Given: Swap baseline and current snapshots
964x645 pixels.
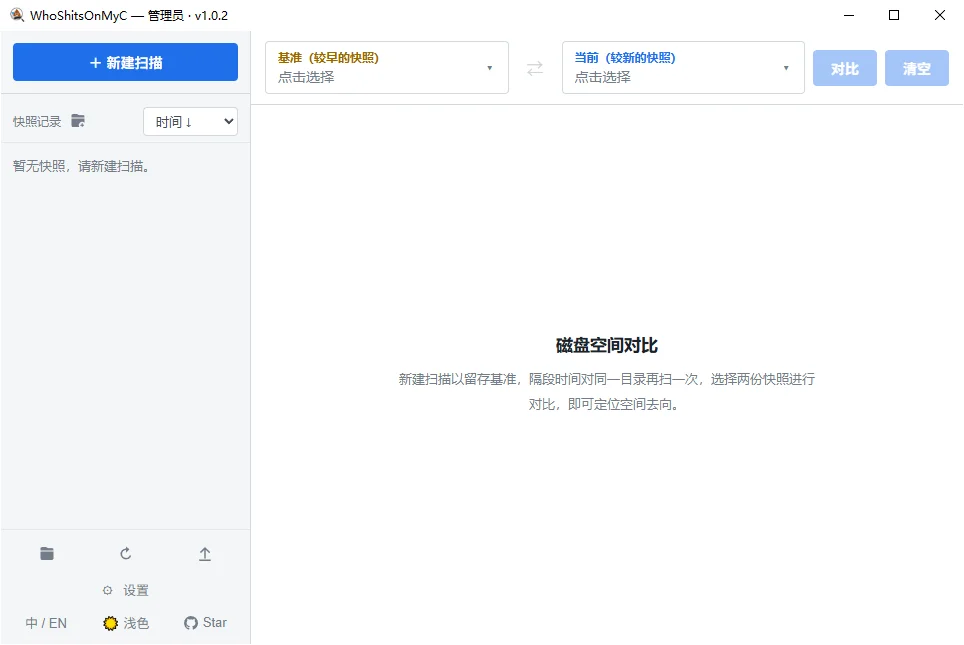Looking at the screenshot, I should [x=535, y=68].
